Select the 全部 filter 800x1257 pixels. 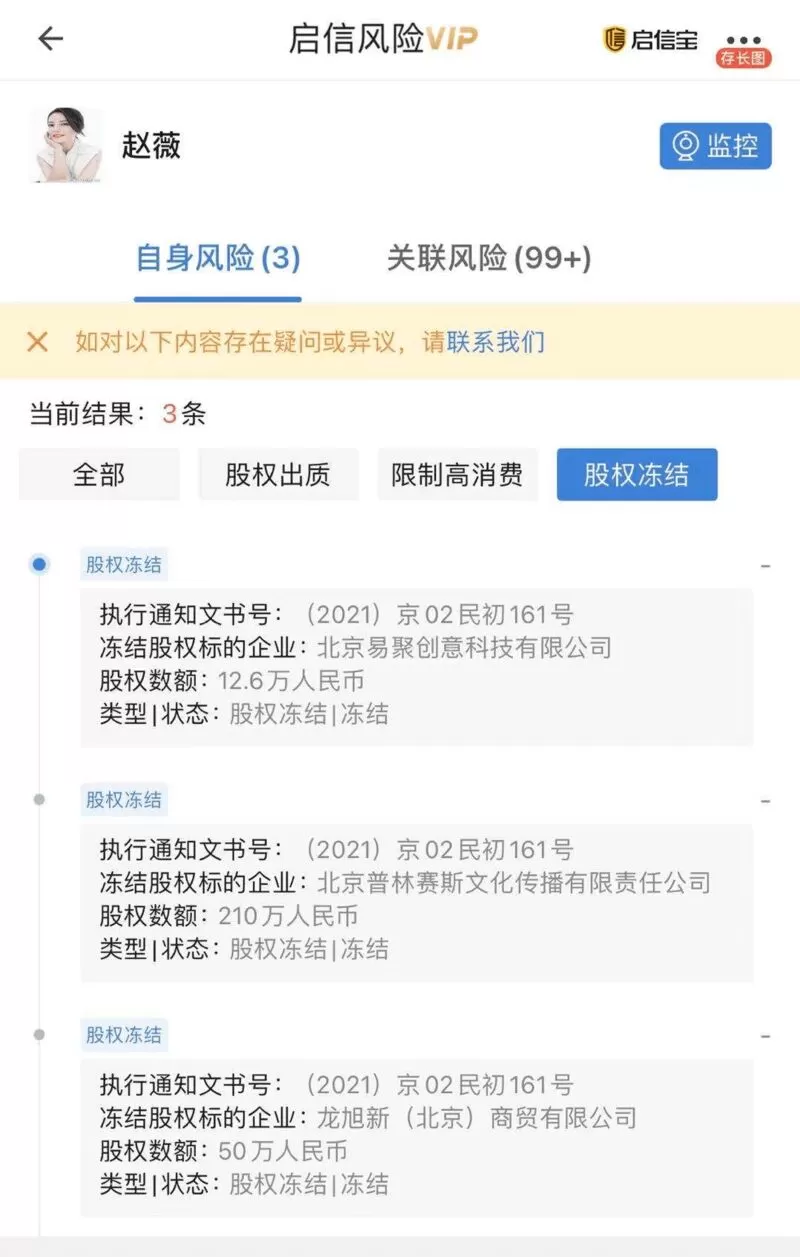[99, 474]
